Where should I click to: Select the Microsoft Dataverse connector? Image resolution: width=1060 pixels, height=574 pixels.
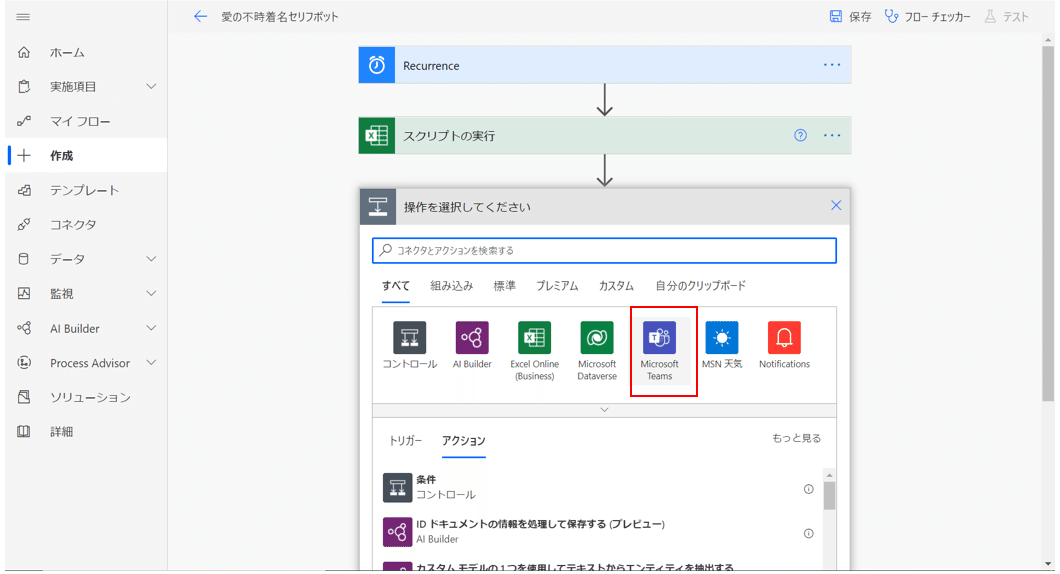(x=597, y=339)
